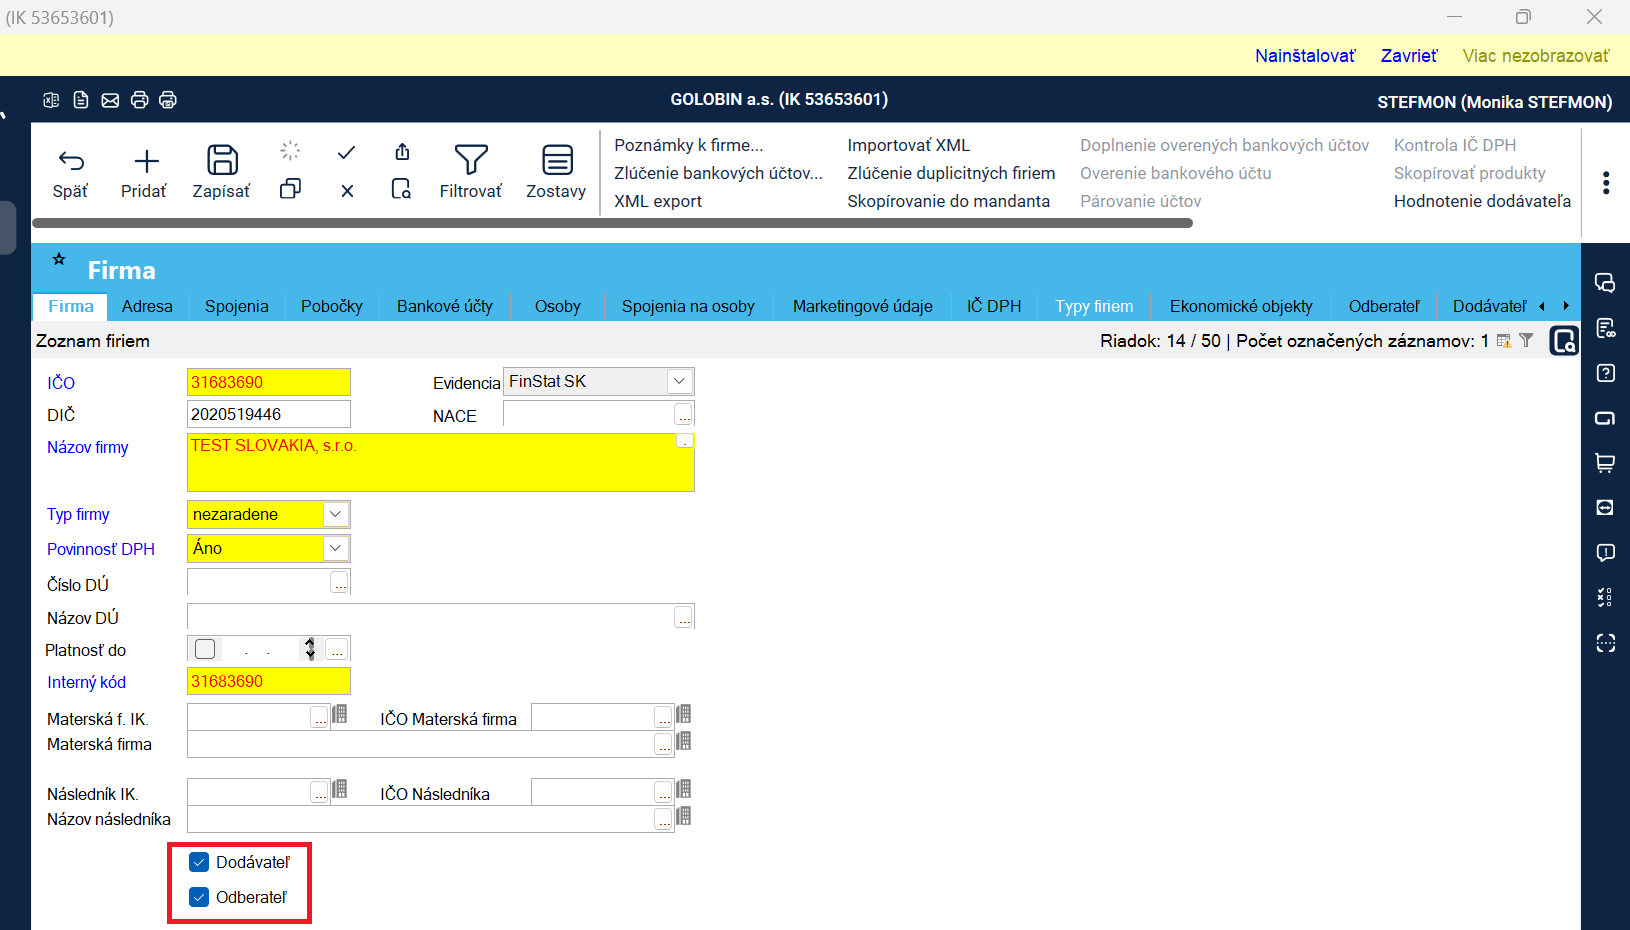Uncheck the Odberateľ checkbox

(199, 897)
